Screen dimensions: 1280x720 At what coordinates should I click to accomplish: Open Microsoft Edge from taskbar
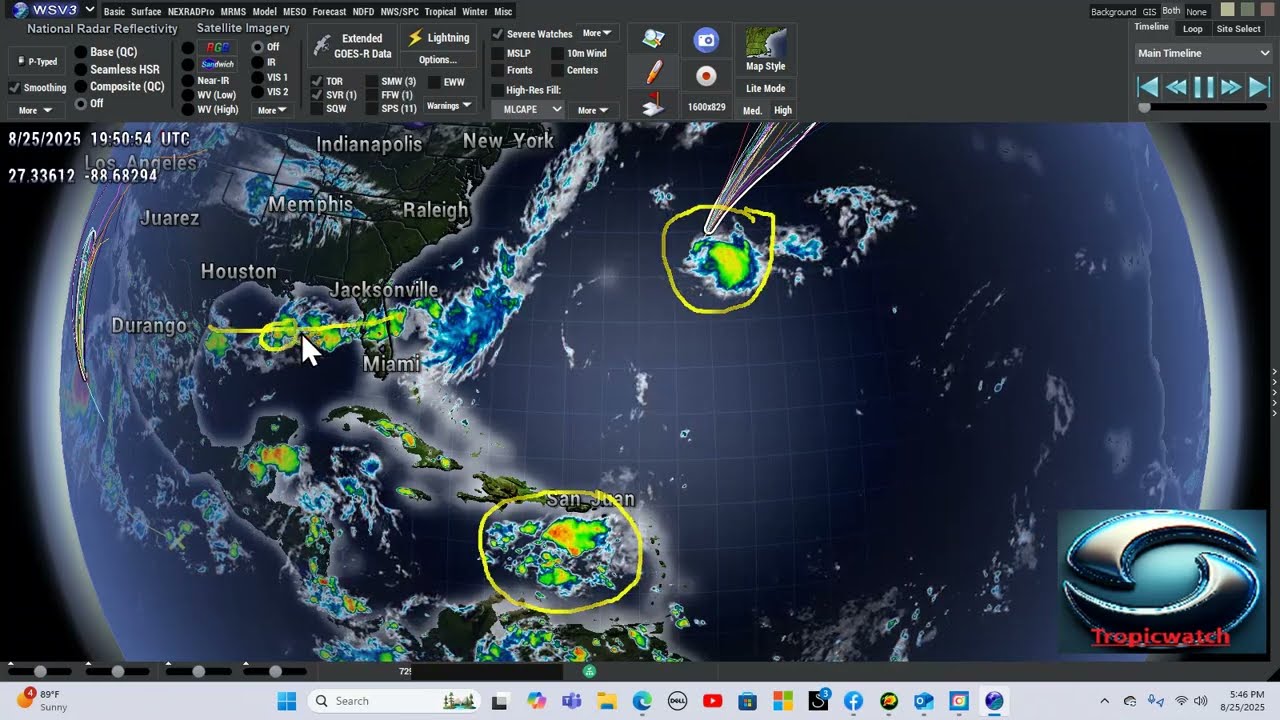click(641, 701)
